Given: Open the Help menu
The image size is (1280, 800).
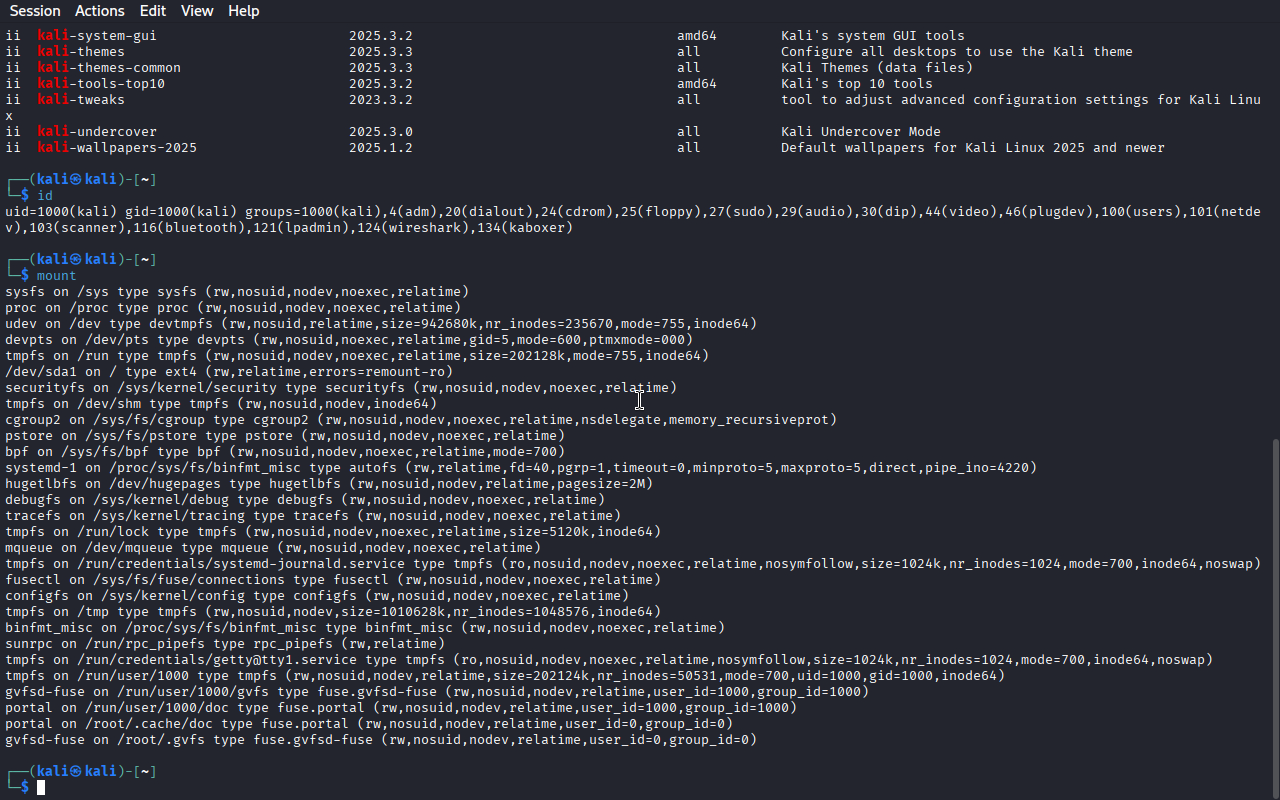Looking at the screenshot, I should point(243,11).
